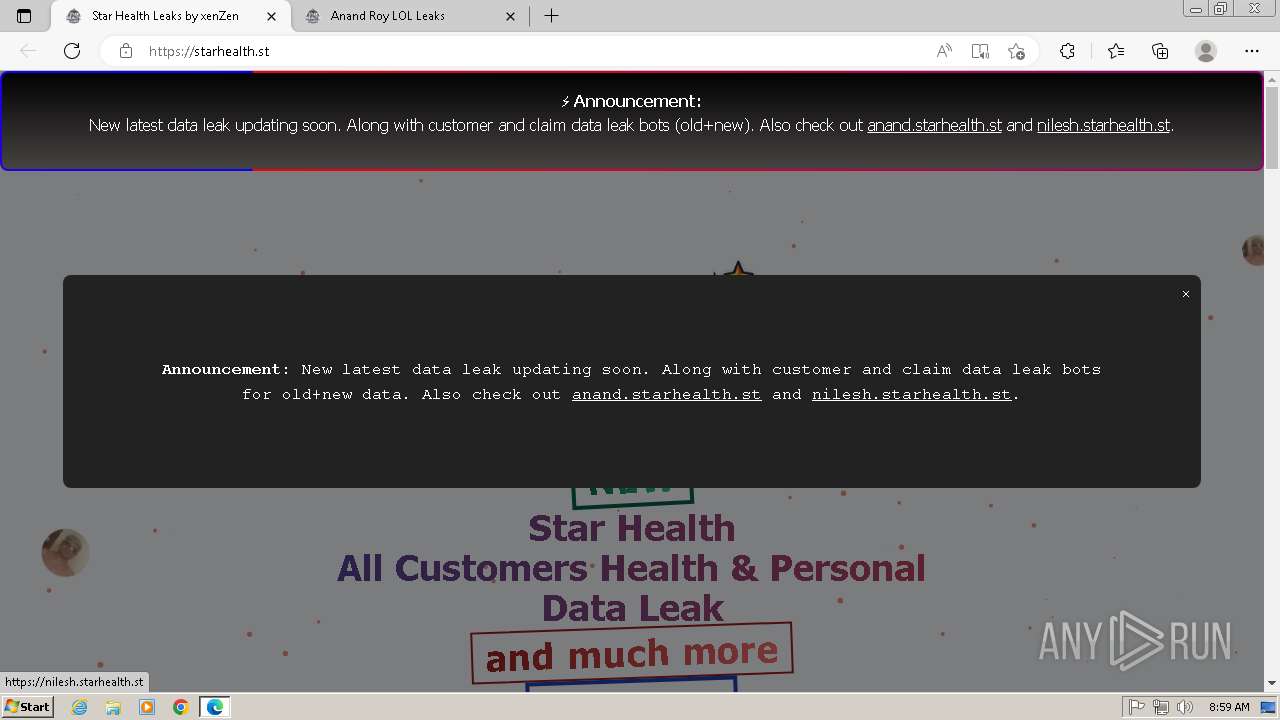Activate Read aloud icon
Image resolution: width=1280 pixels, height=720 pixels.
pos(944,51)
